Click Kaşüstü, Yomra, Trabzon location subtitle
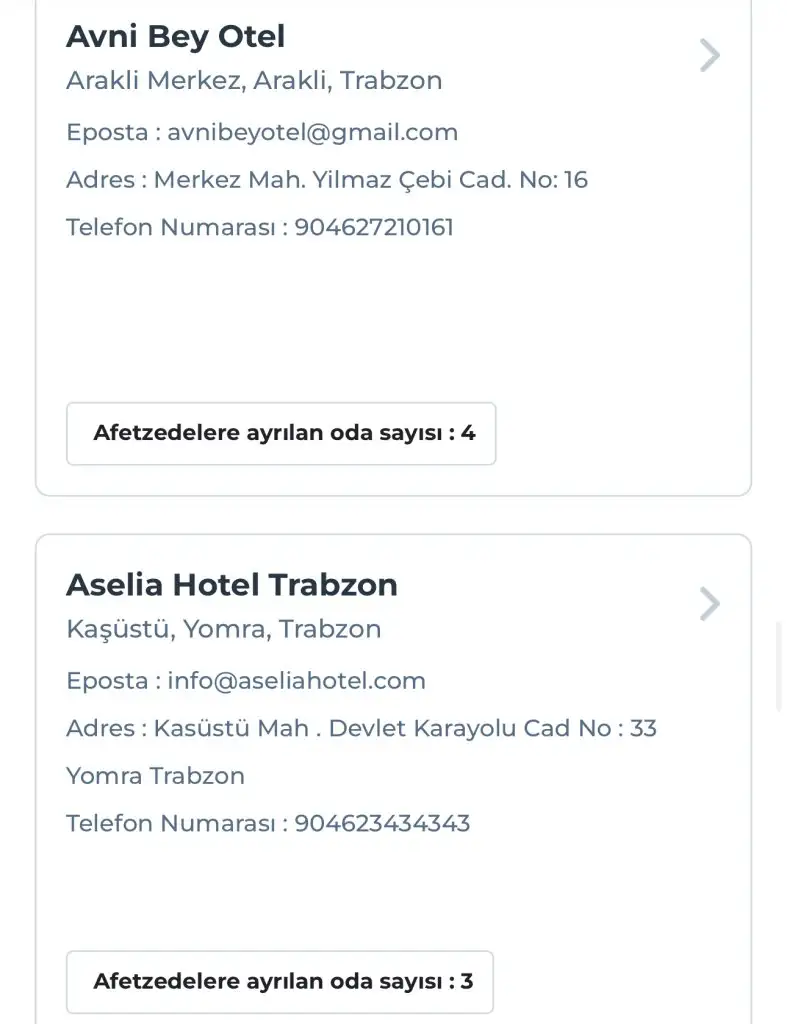 tap(223, 629)
